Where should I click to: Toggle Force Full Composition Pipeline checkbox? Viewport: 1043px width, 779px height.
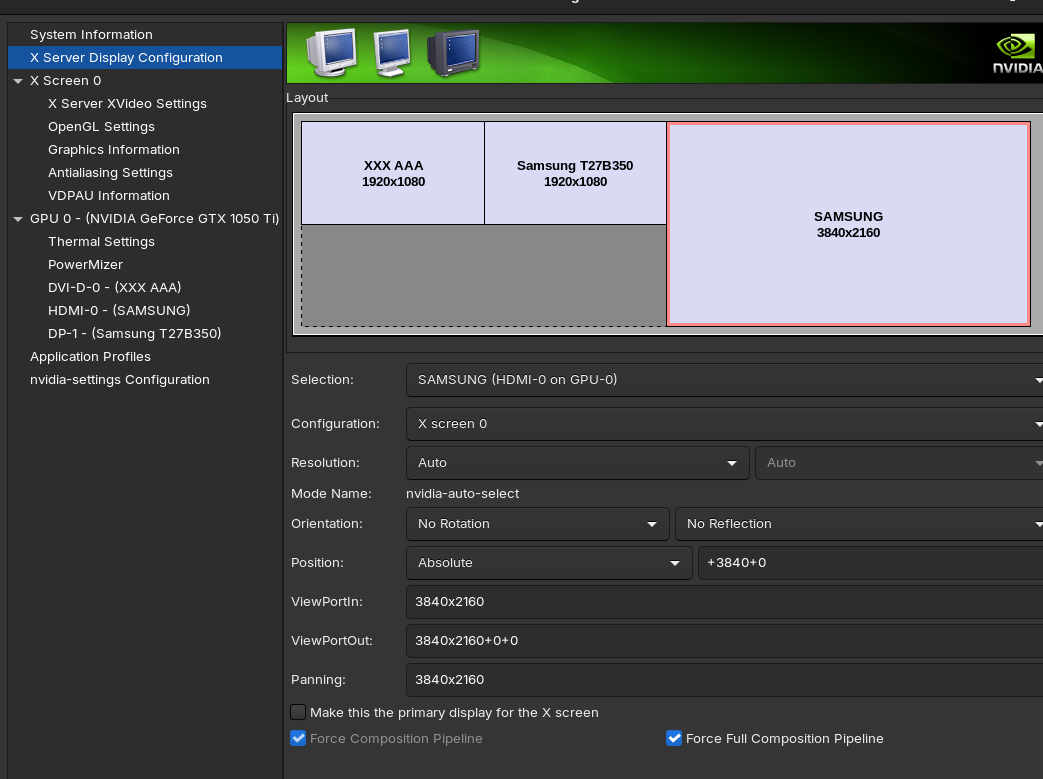coord(674,738)
